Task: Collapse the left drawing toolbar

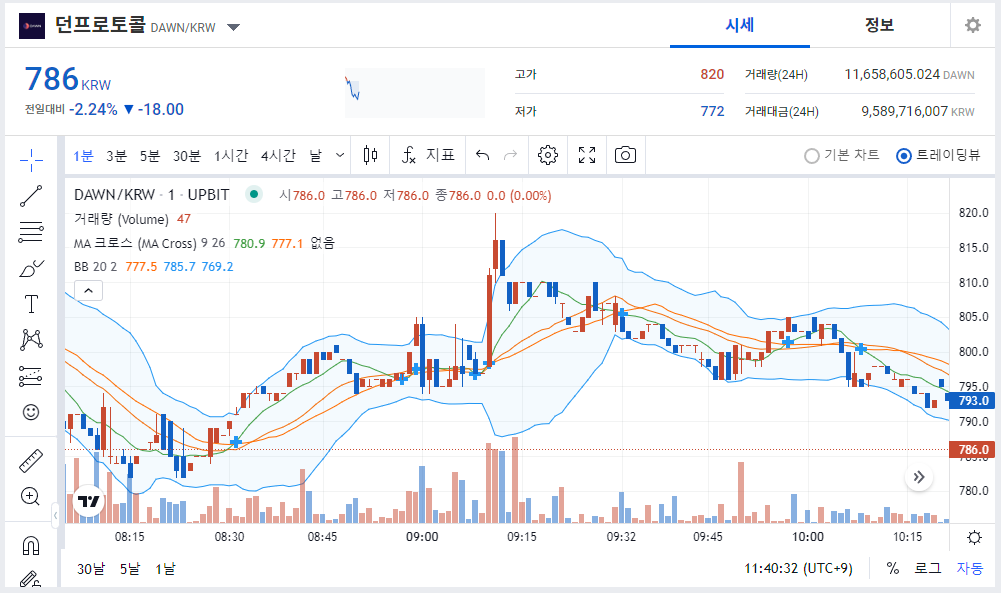Action: 56,514
